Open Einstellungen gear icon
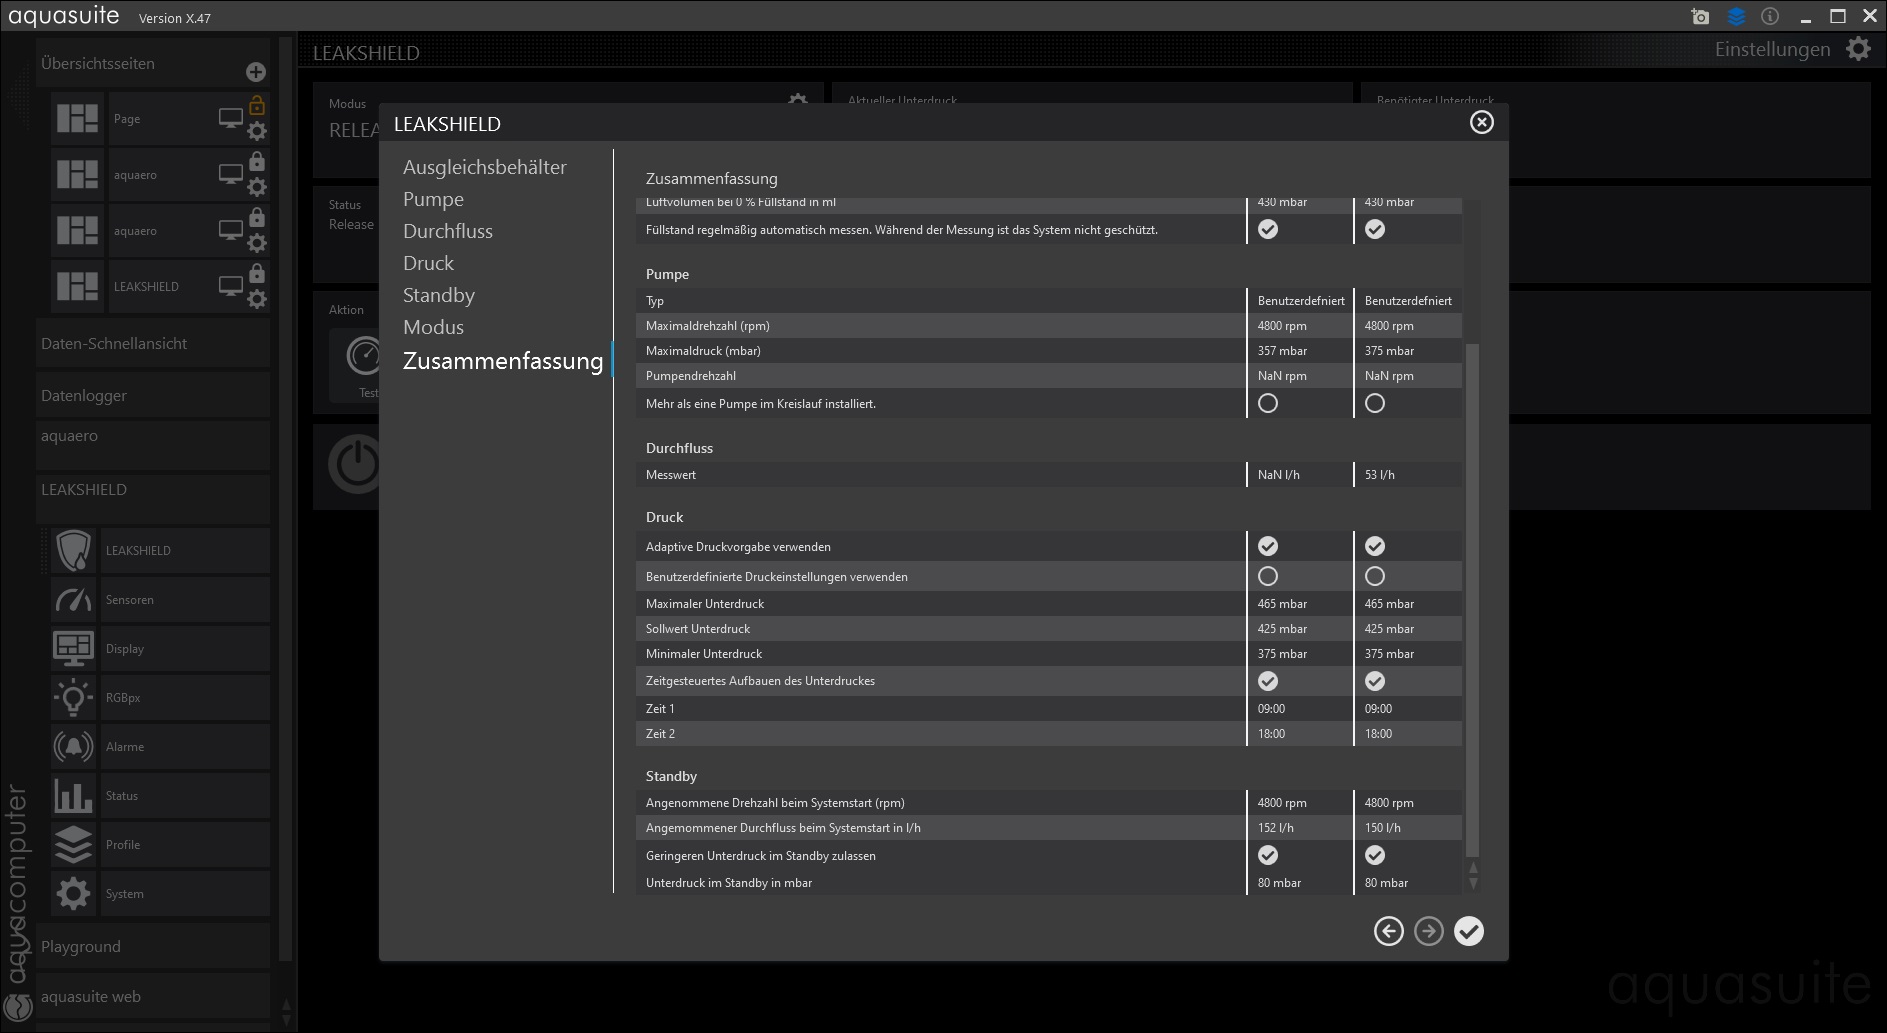The image size is (1887, 1033). [x=1858, y=49]
